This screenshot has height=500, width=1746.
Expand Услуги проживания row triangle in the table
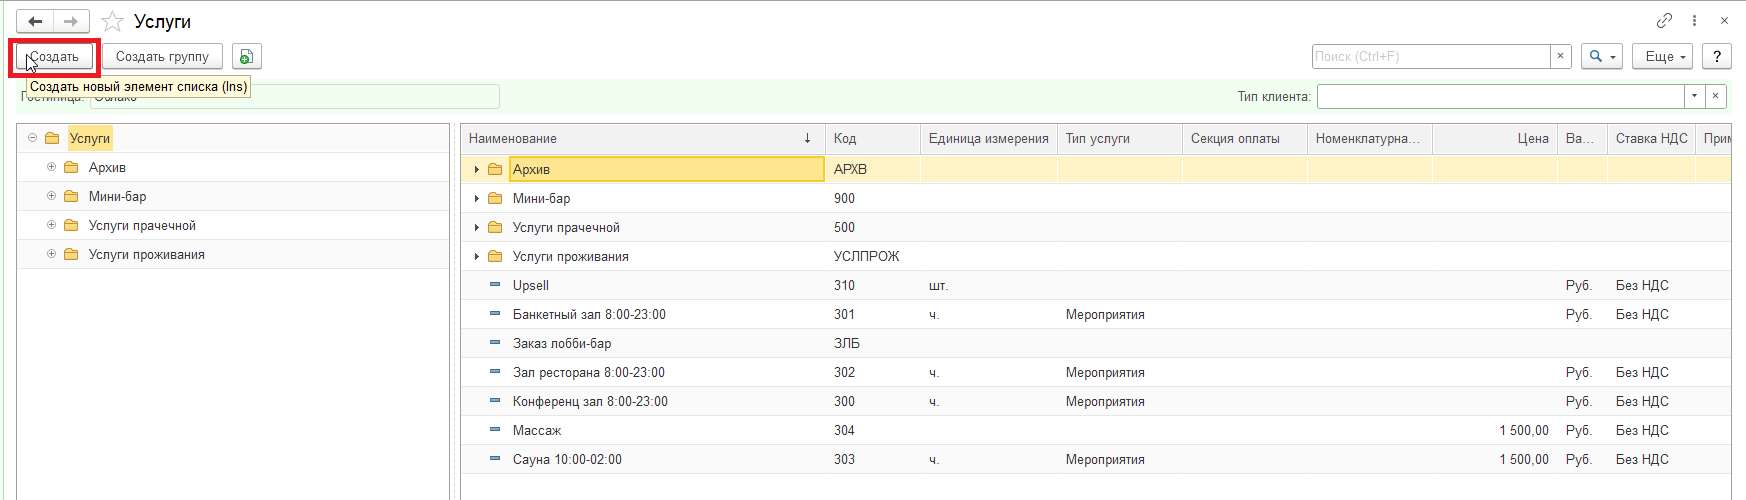click(x=477, y=257)
